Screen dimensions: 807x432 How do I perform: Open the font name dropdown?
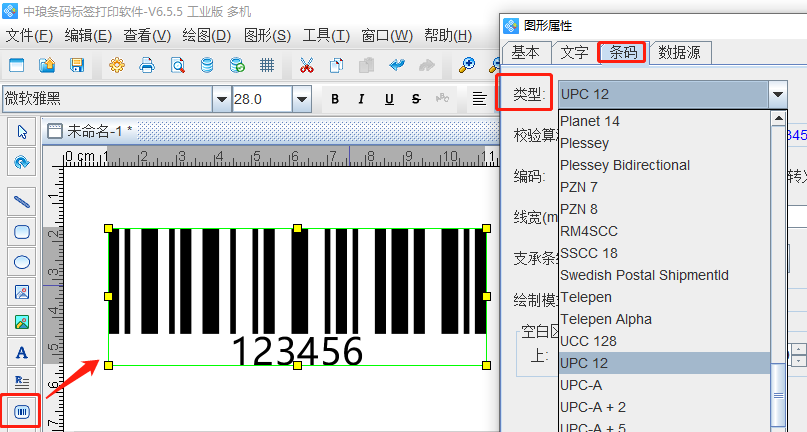[221, 99]
